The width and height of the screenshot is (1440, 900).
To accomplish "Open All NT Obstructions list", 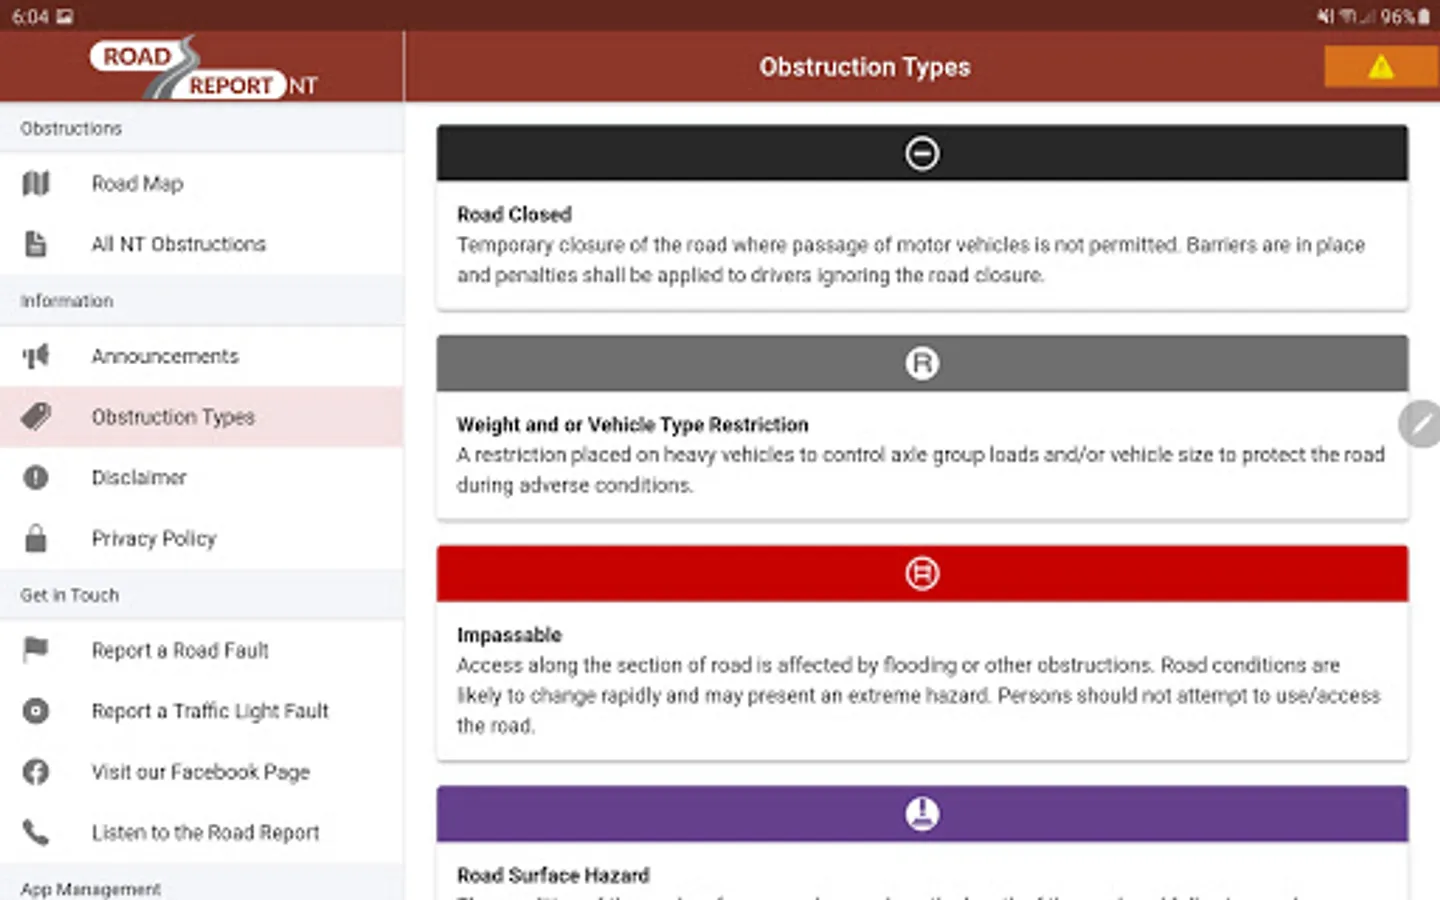I will point(178,244).
